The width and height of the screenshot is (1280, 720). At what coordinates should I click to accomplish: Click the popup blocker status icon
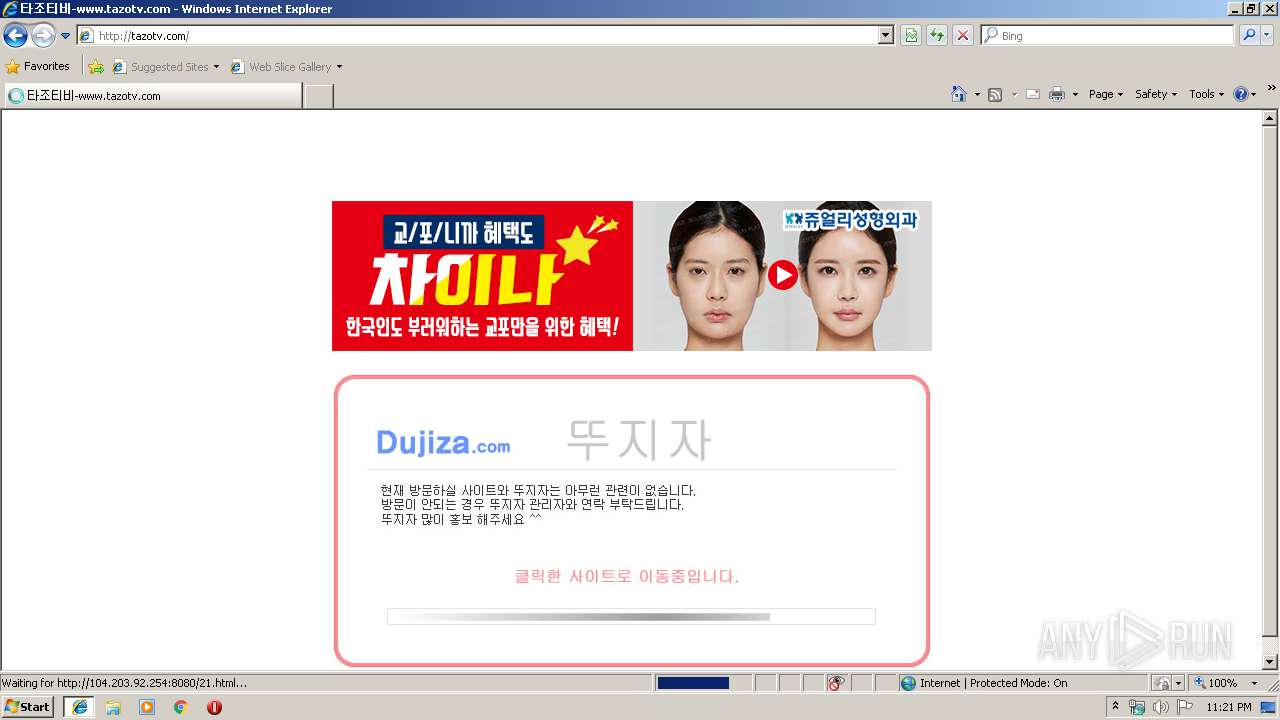click(x=837, y=683)
